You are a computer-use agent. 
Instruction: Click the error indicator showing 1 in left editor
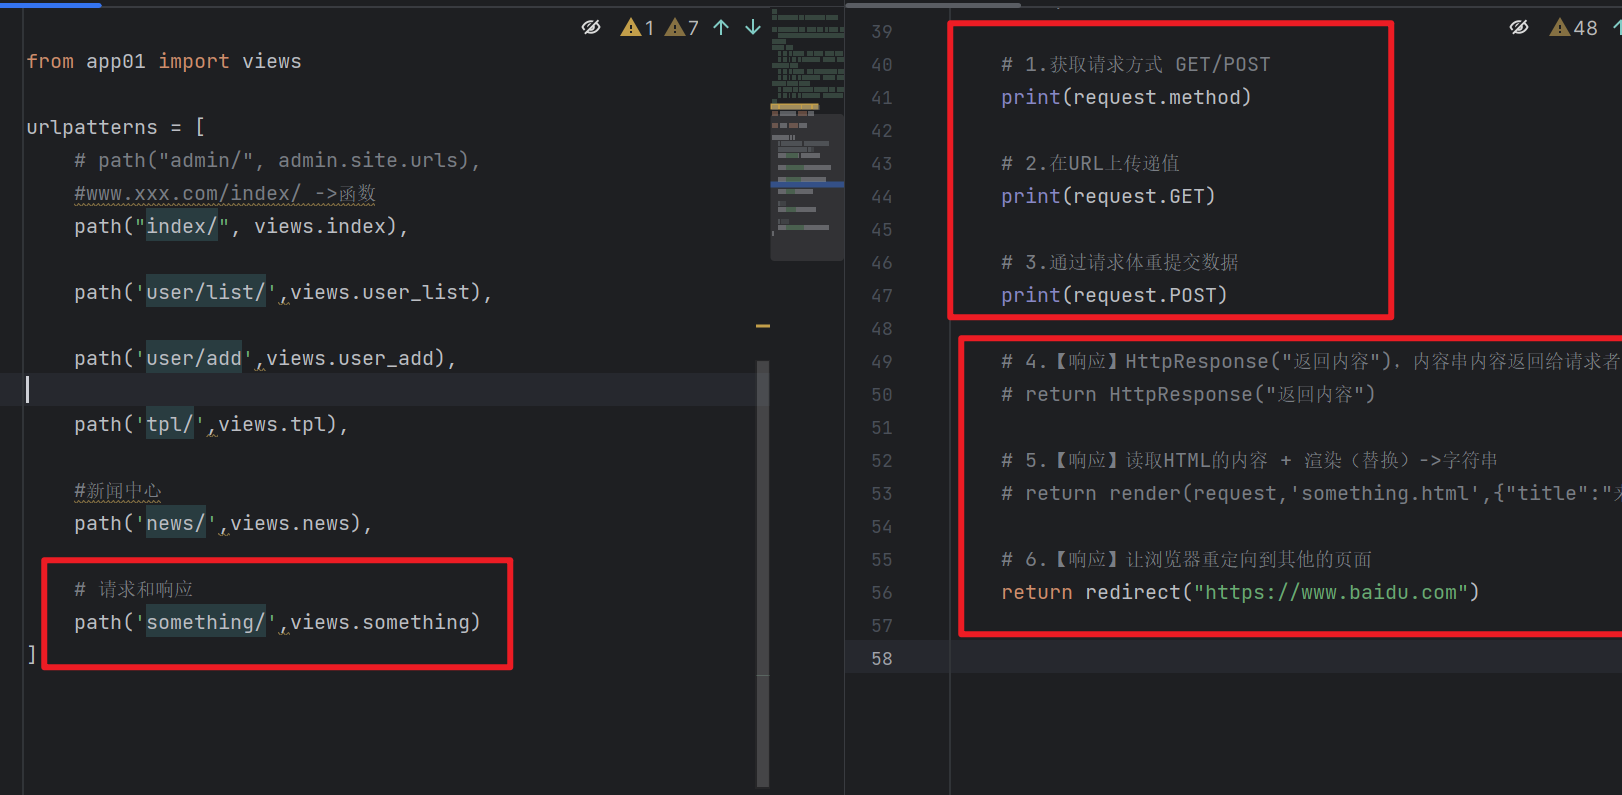(x=637, y=27)
